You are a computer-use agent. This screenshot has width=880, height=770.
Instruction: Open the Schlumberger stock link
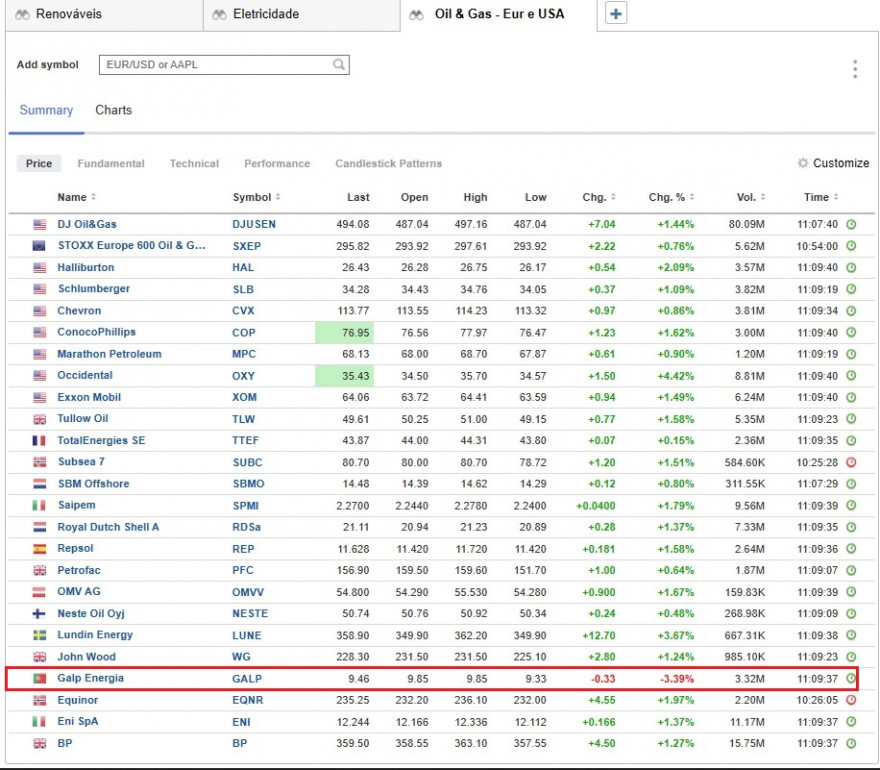[94, 288]
